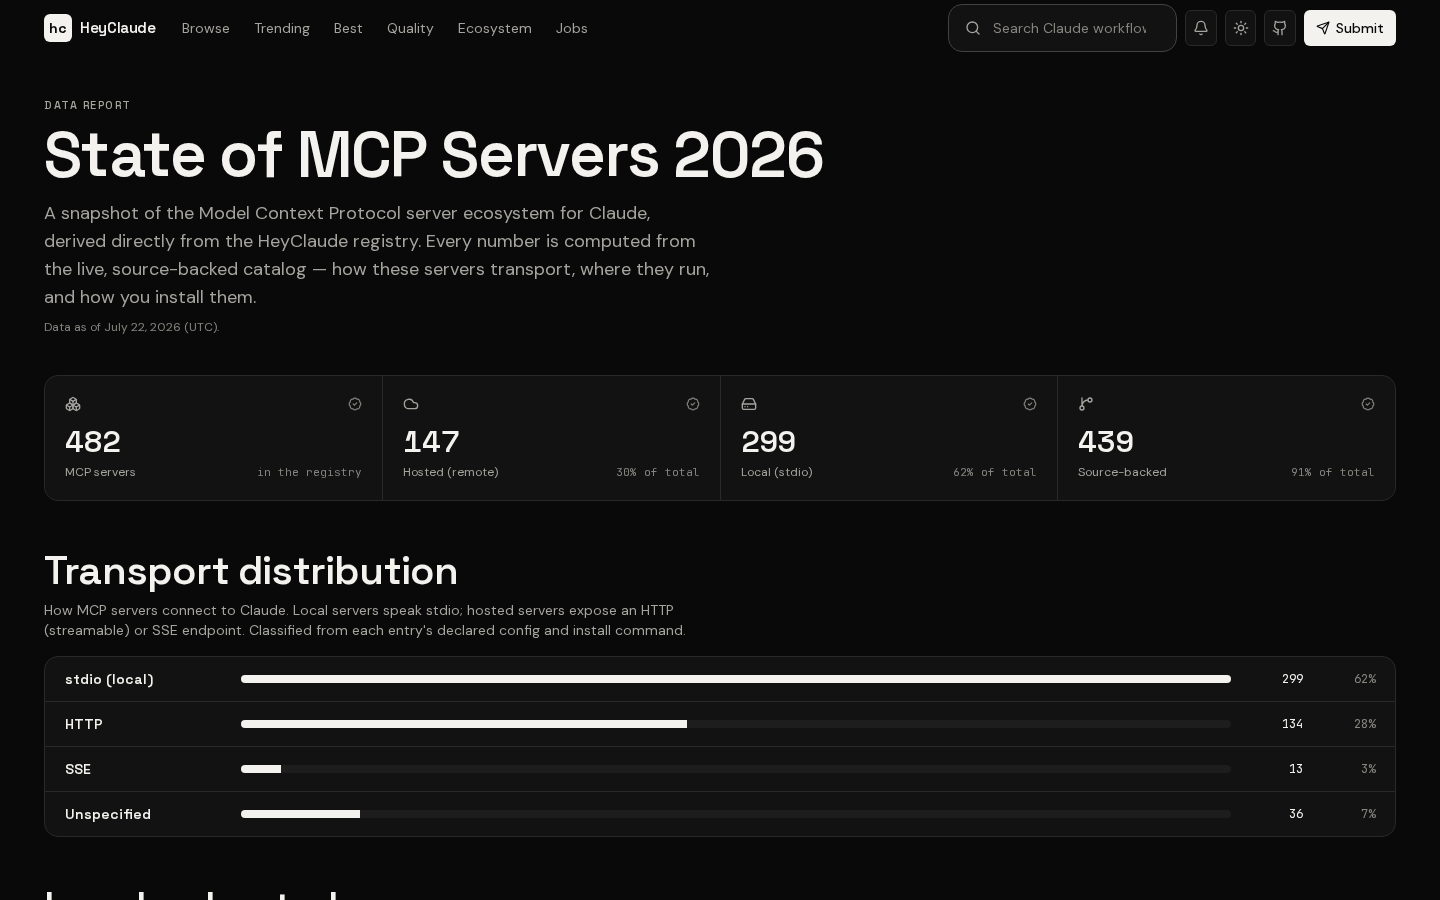Viewport: 1440px width, 900px height.
Task: Click the HTTP transport progress bar
Action: [x=736, y=724]
